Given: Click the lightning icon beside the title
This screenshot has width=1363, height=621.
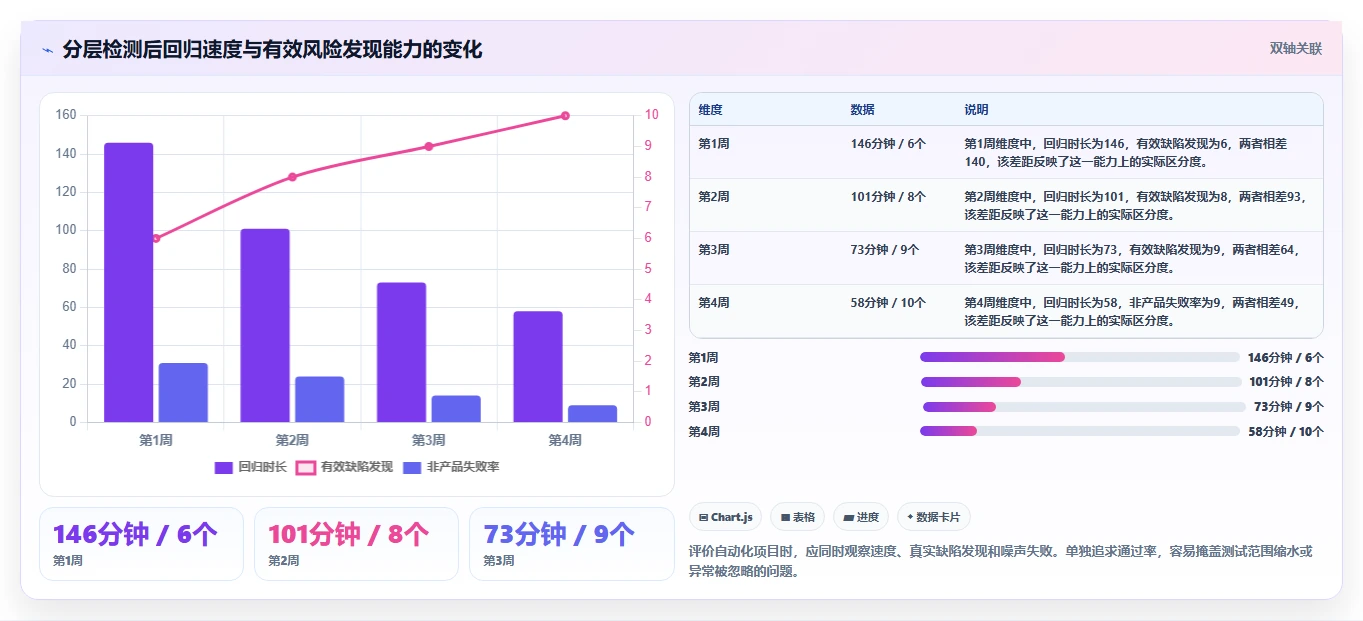Looking at the screenshot, I should click(48, 50).
